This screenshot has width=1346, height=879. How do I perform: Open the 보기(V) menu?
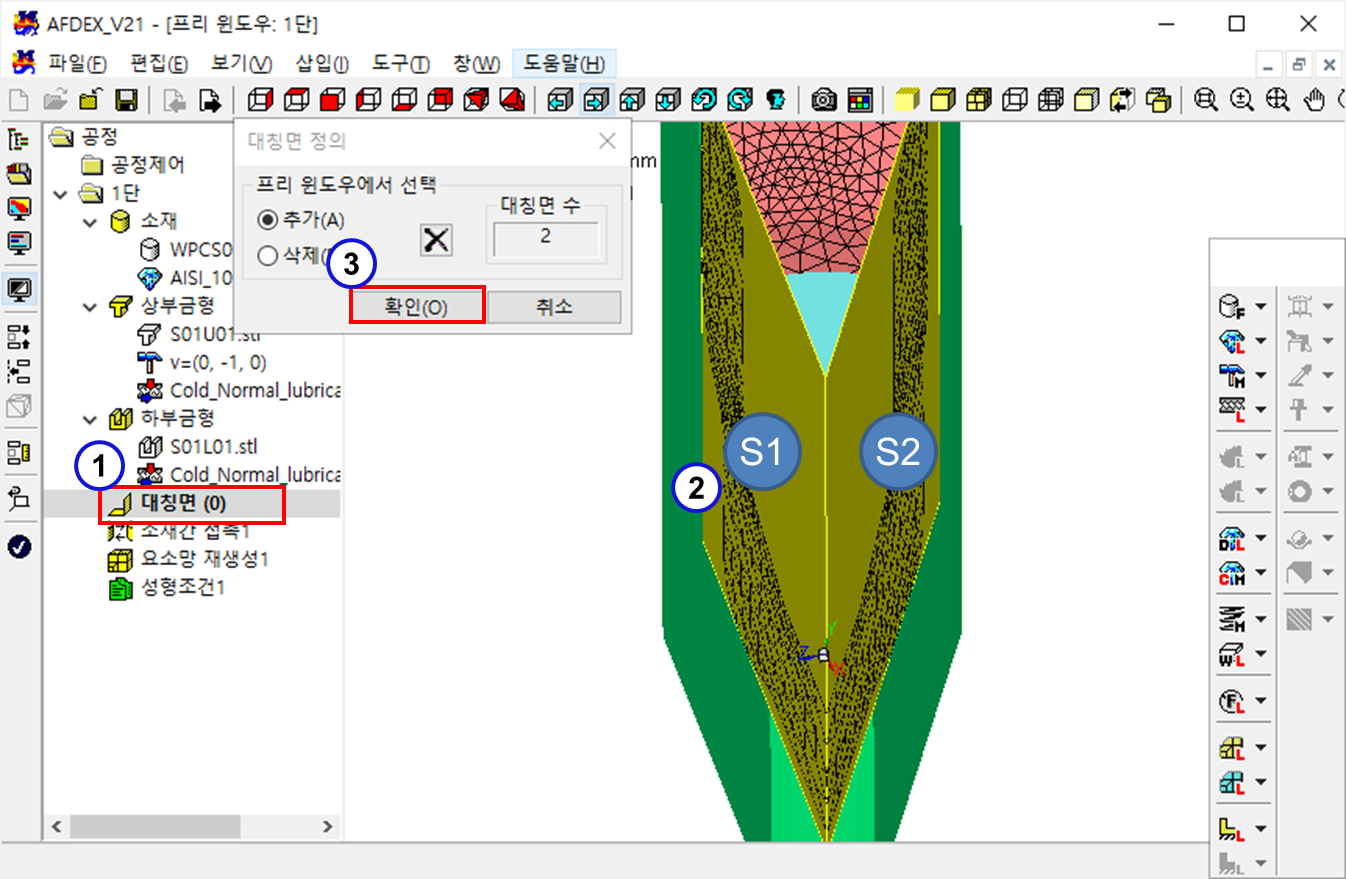(241, 64)
